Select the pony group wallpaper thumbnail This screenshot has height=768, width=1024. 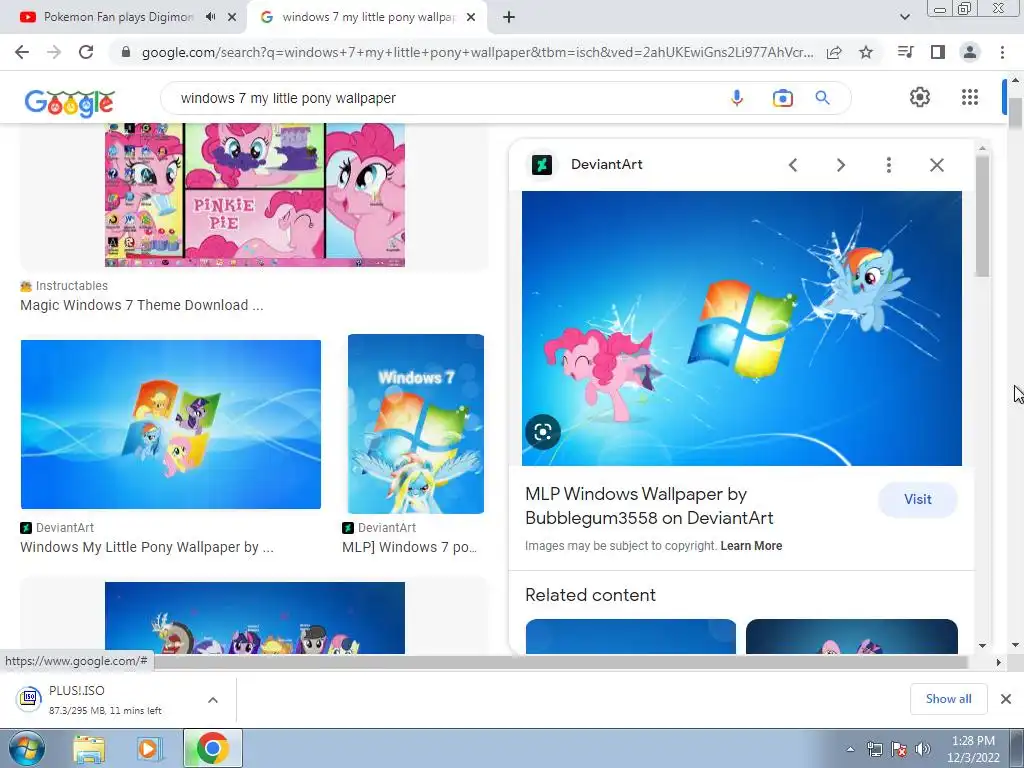(x=255, y=618)
